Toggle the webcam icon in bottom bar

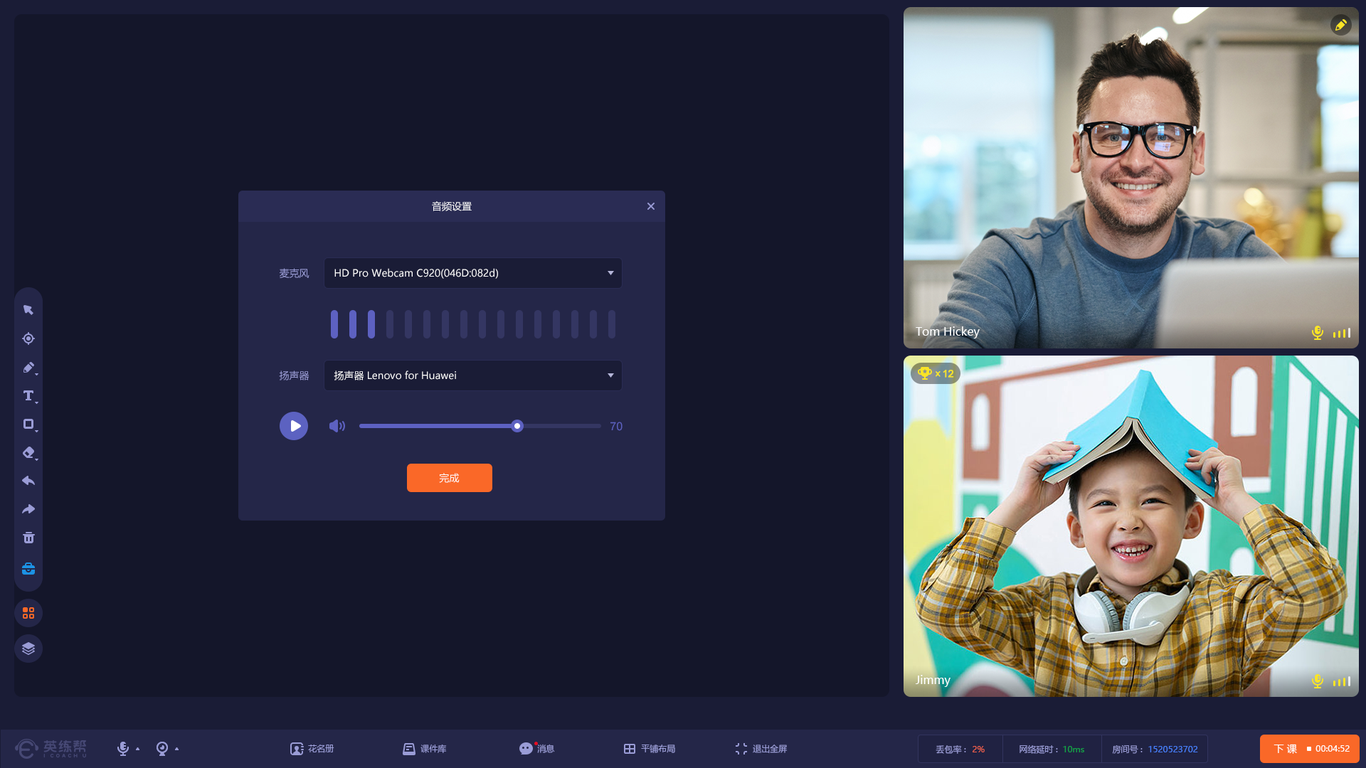pyautogui.click(x=162, y=749)
